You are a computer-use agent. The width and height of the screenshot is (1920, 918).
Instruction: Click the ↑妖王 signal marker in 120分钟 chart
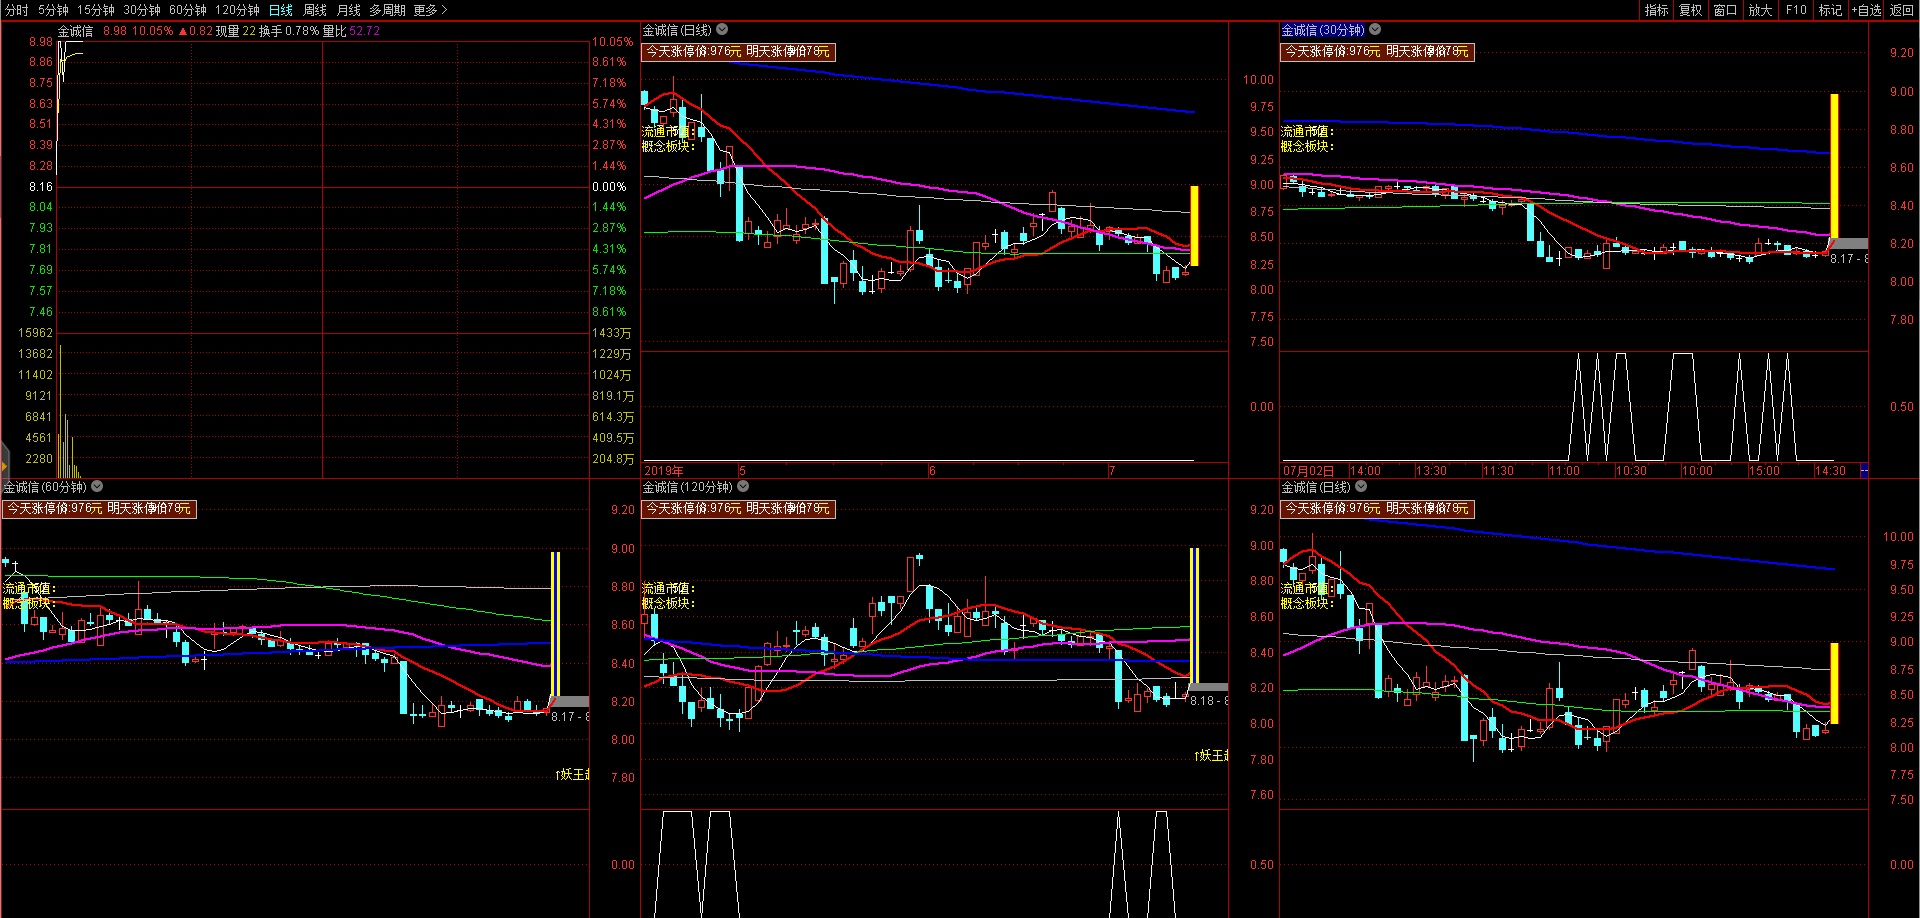[1211, 755]
